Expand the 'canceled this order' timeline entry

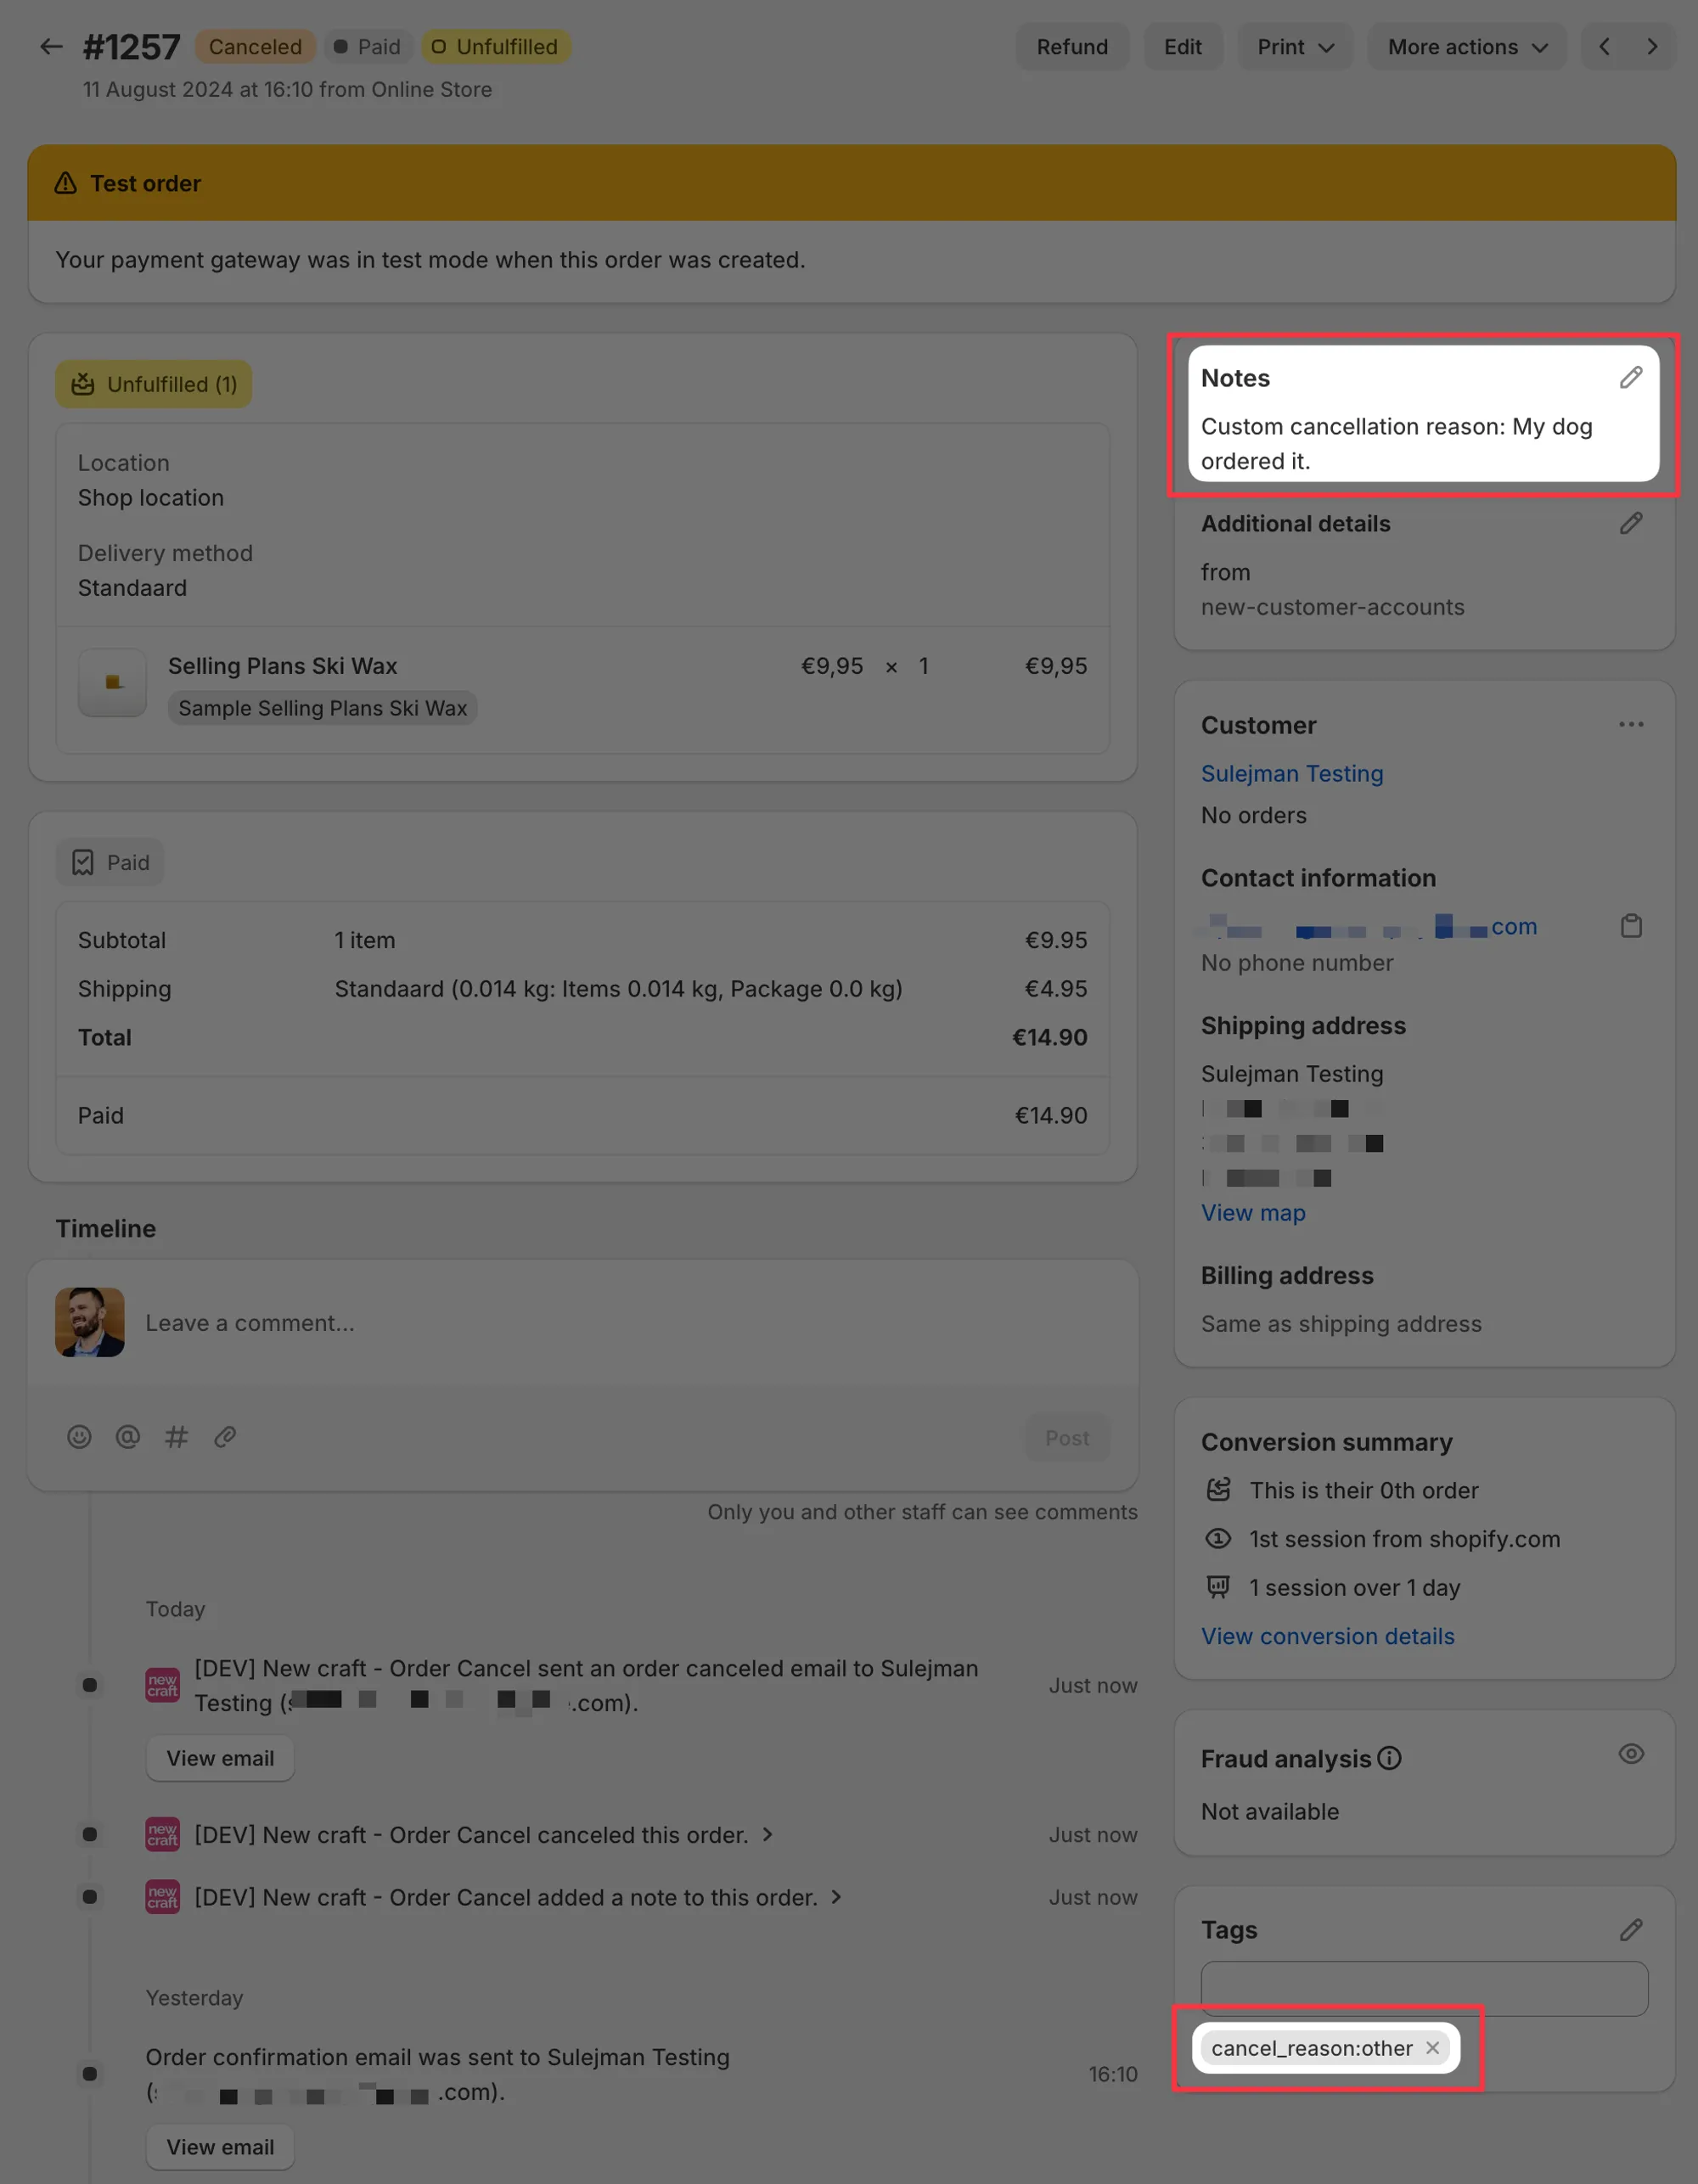pos(768,1835)
